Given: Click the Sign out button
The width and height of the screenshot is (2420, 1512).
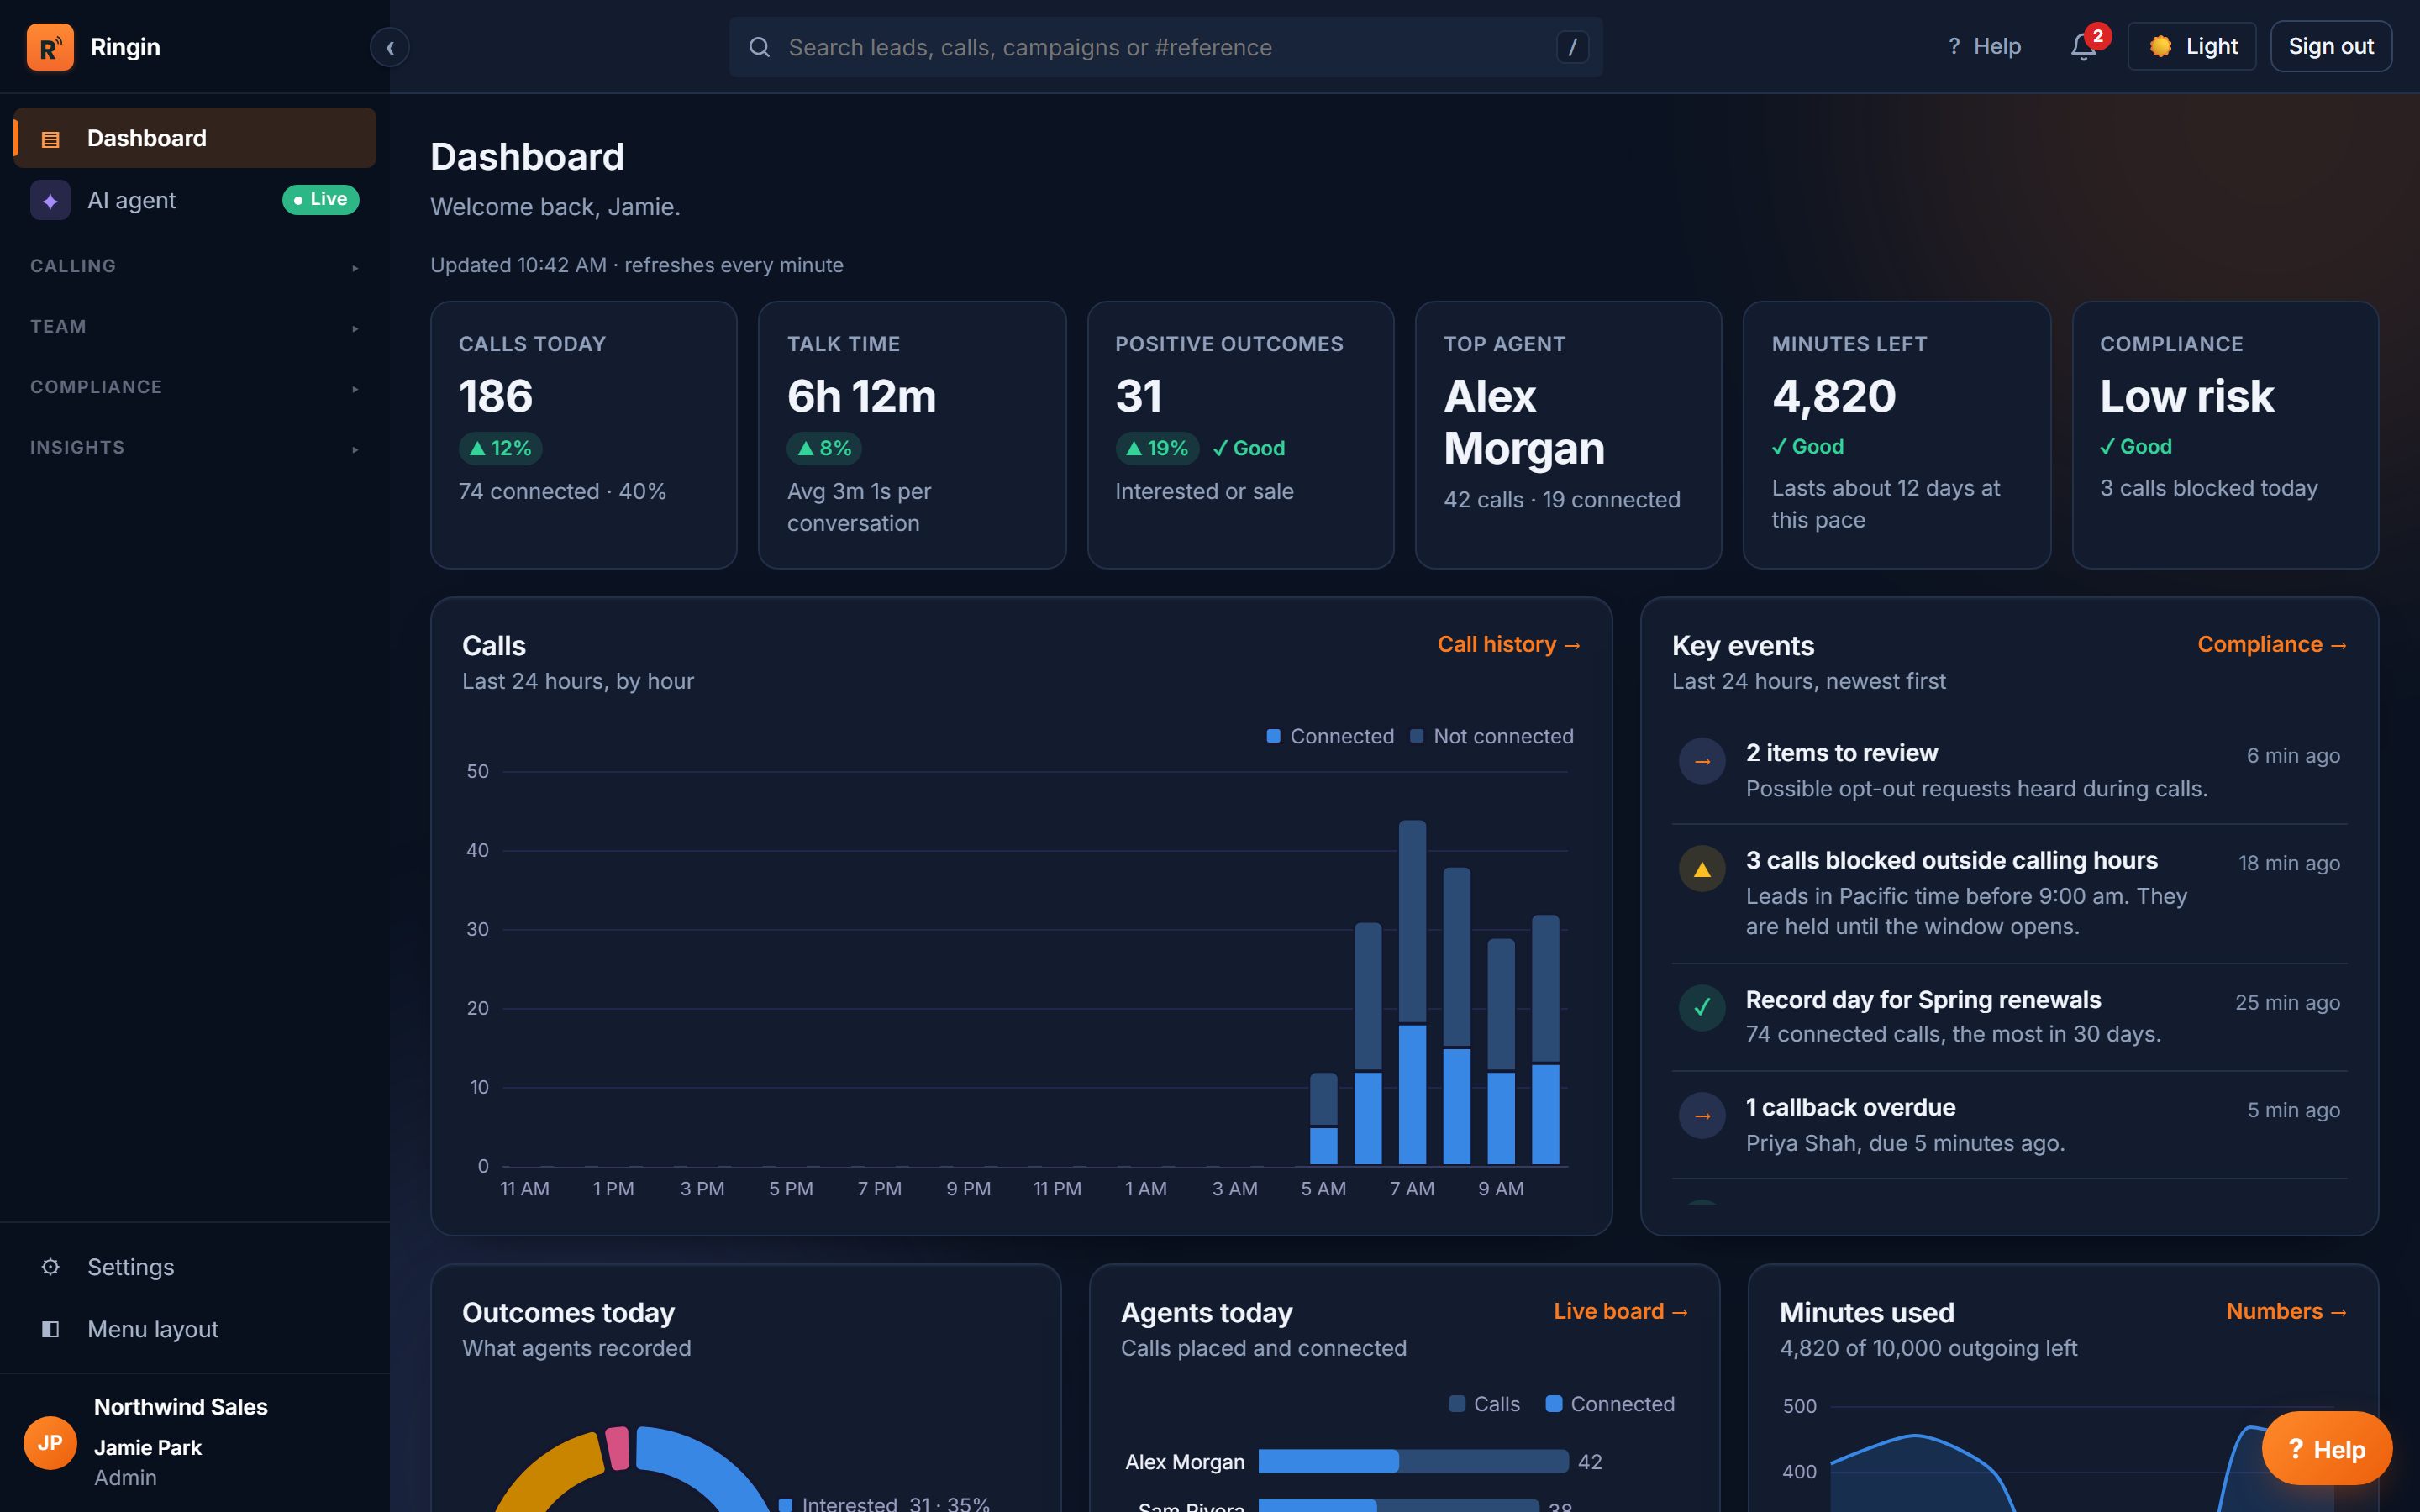Looking at the screenshot, I should pyautogui.click(x=2330, y=47).
